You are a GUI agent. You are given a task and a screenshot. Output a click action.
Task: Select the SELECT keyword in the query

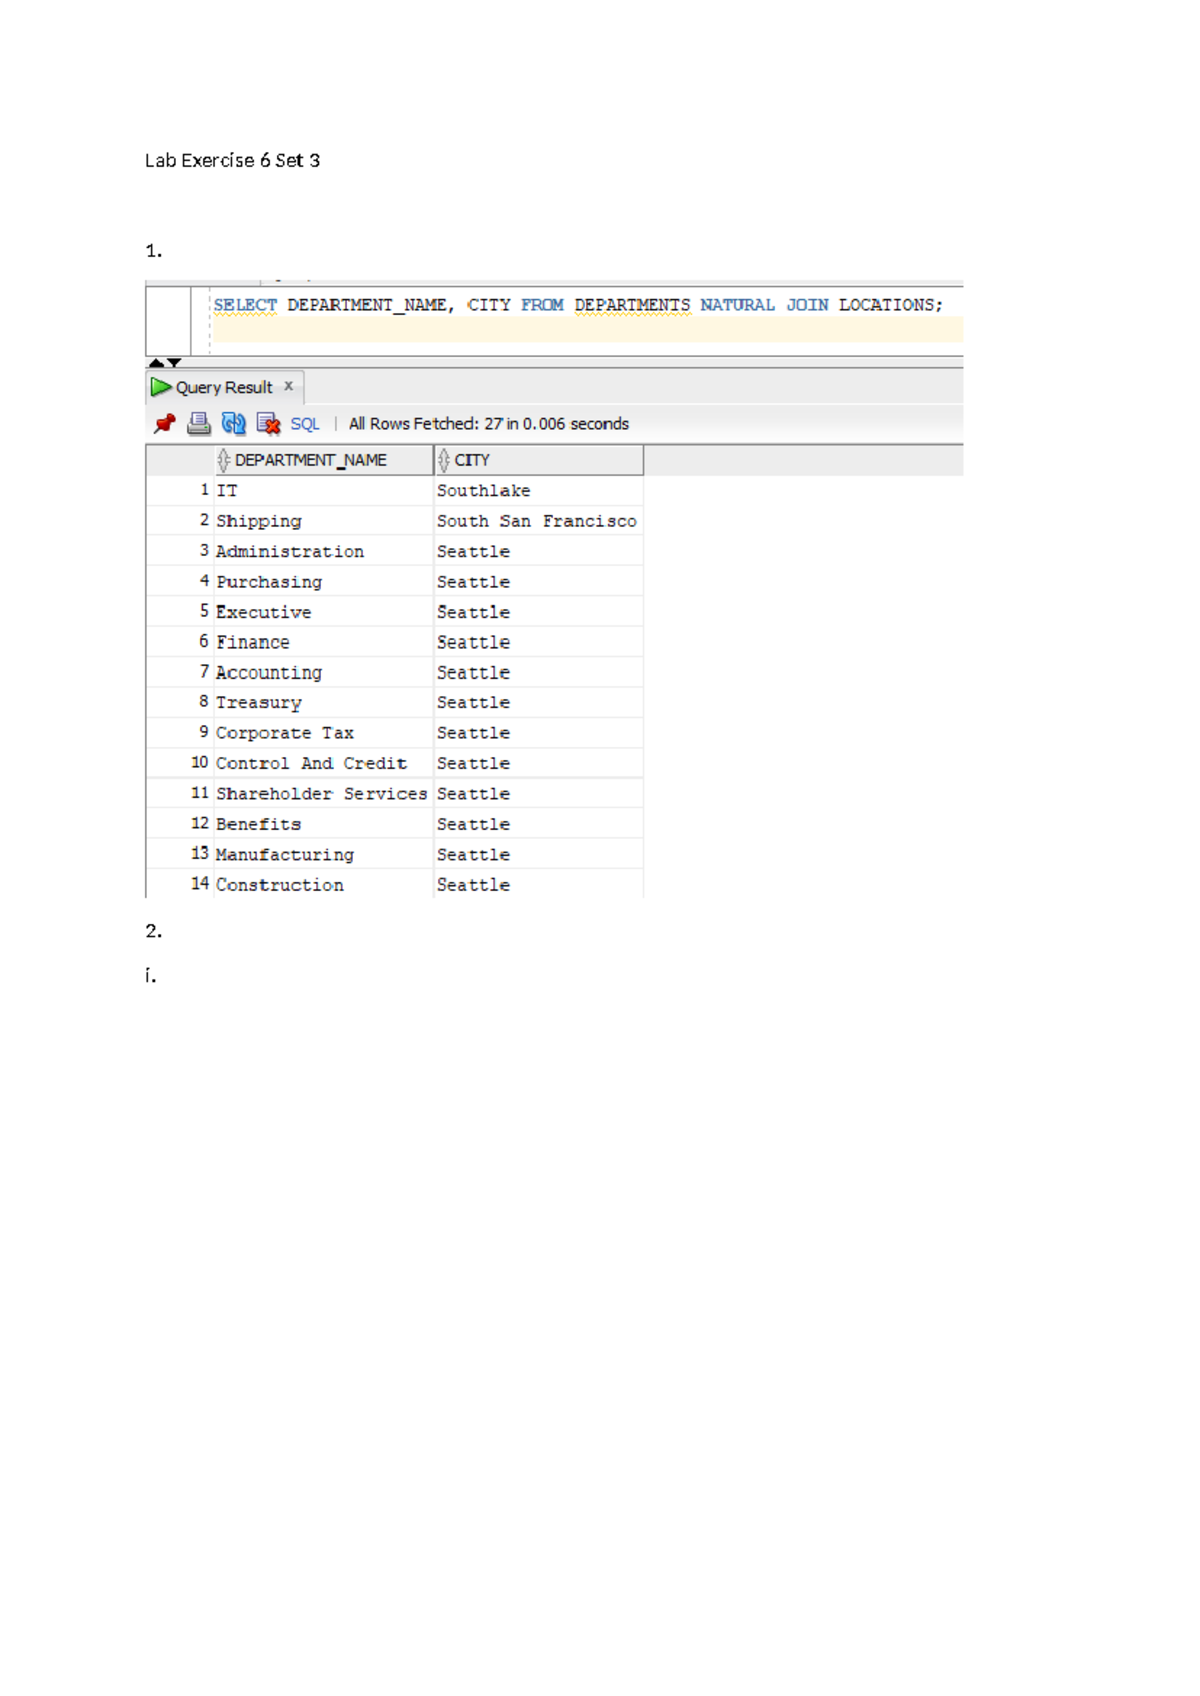pyautogui.click(x=245, y=304)
